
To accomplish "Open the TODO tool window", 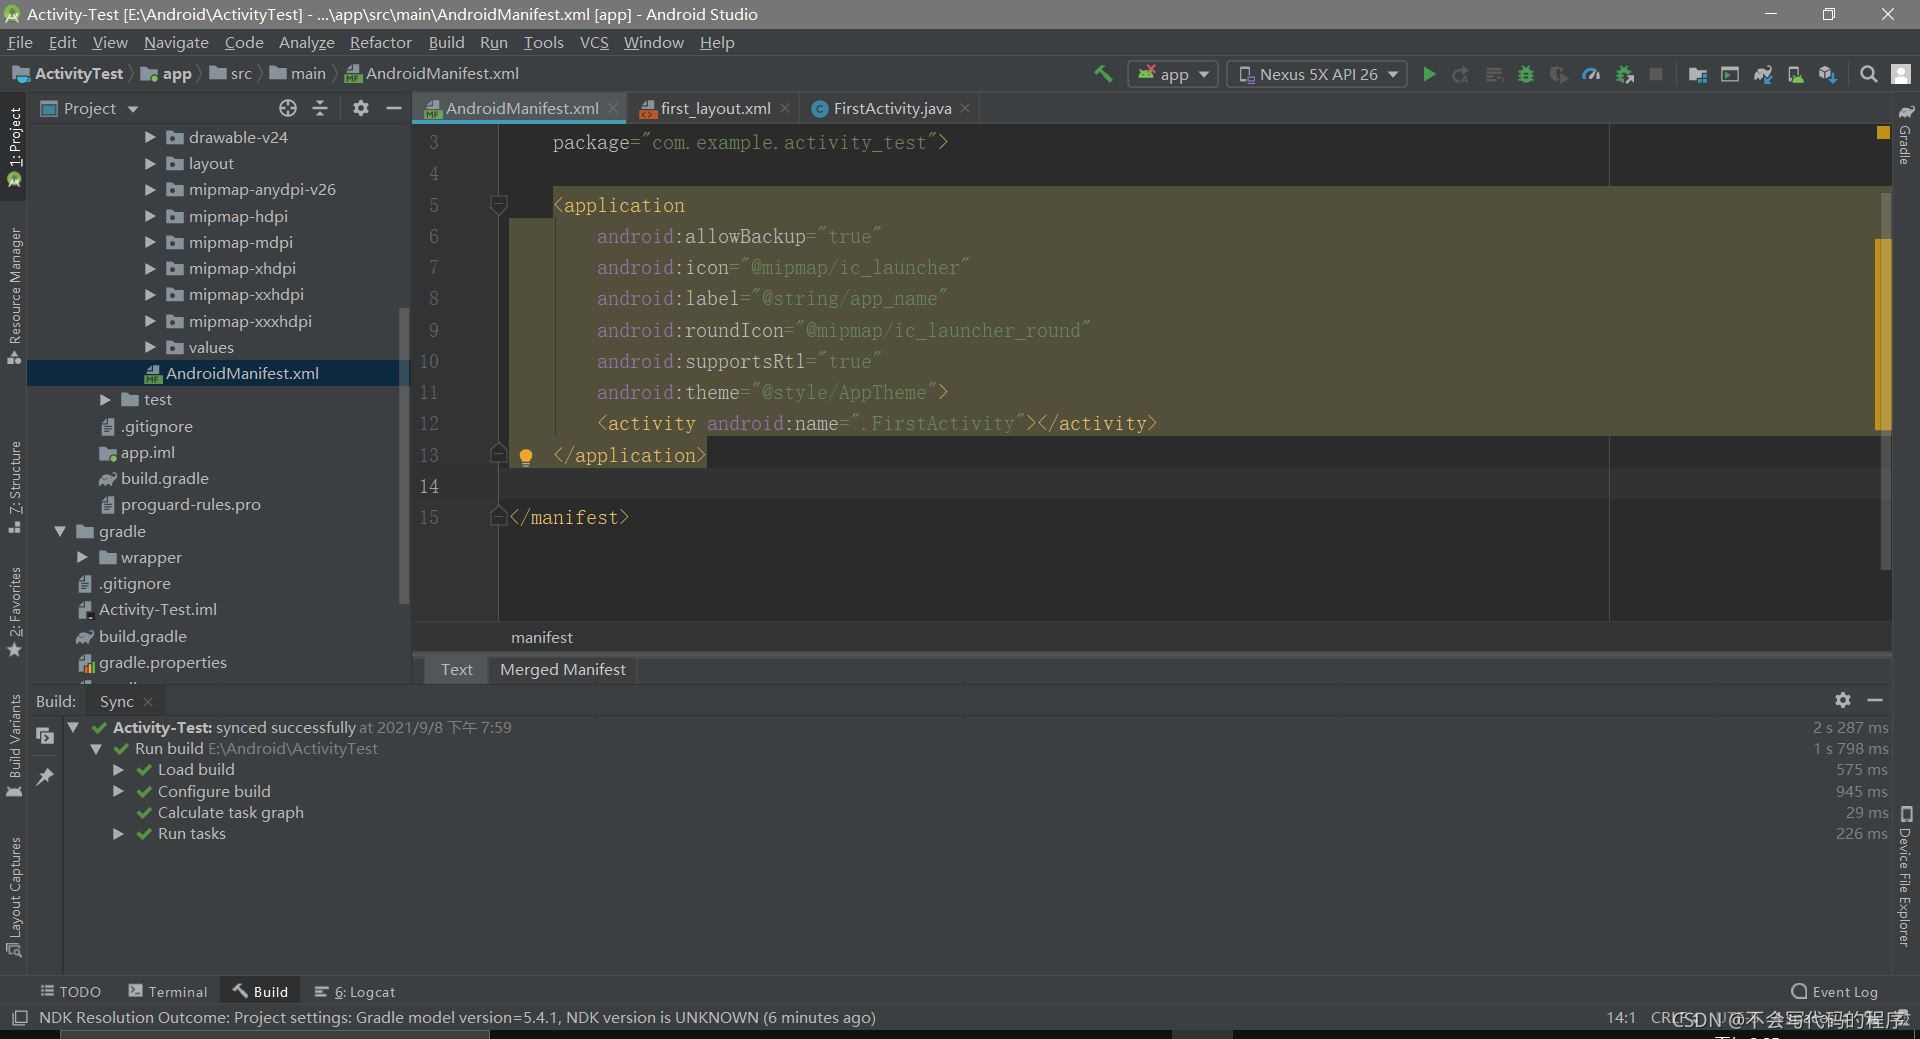I will click(71, 991).
